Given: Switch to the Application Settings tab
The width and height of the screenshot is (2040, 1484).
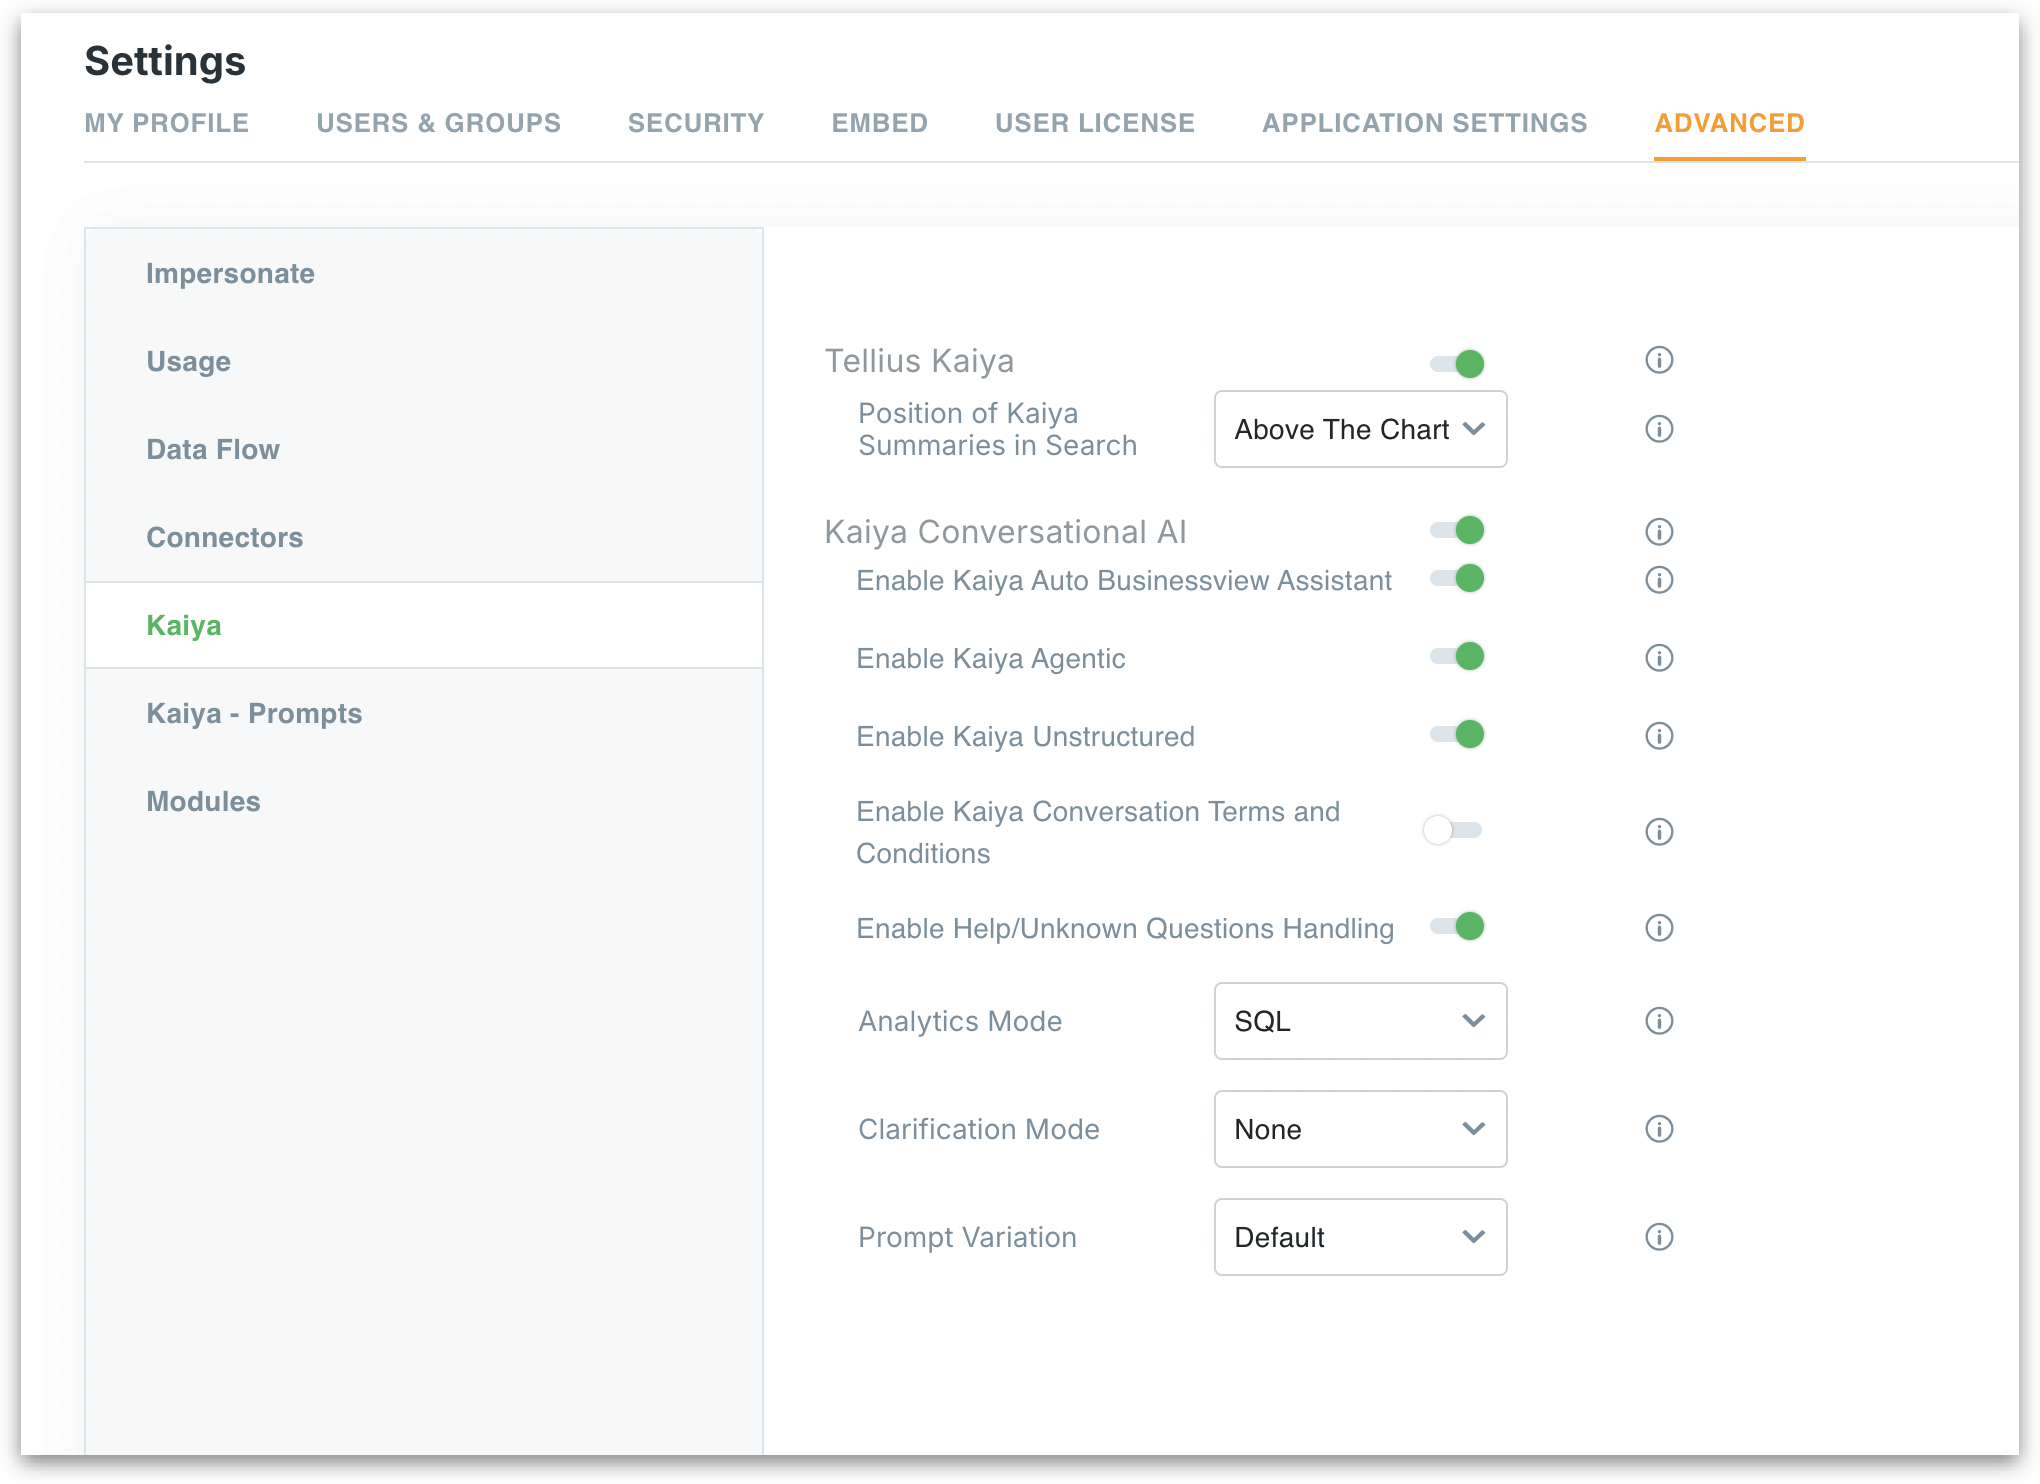Looking at the screenshot, I should tap(1424, 123).
